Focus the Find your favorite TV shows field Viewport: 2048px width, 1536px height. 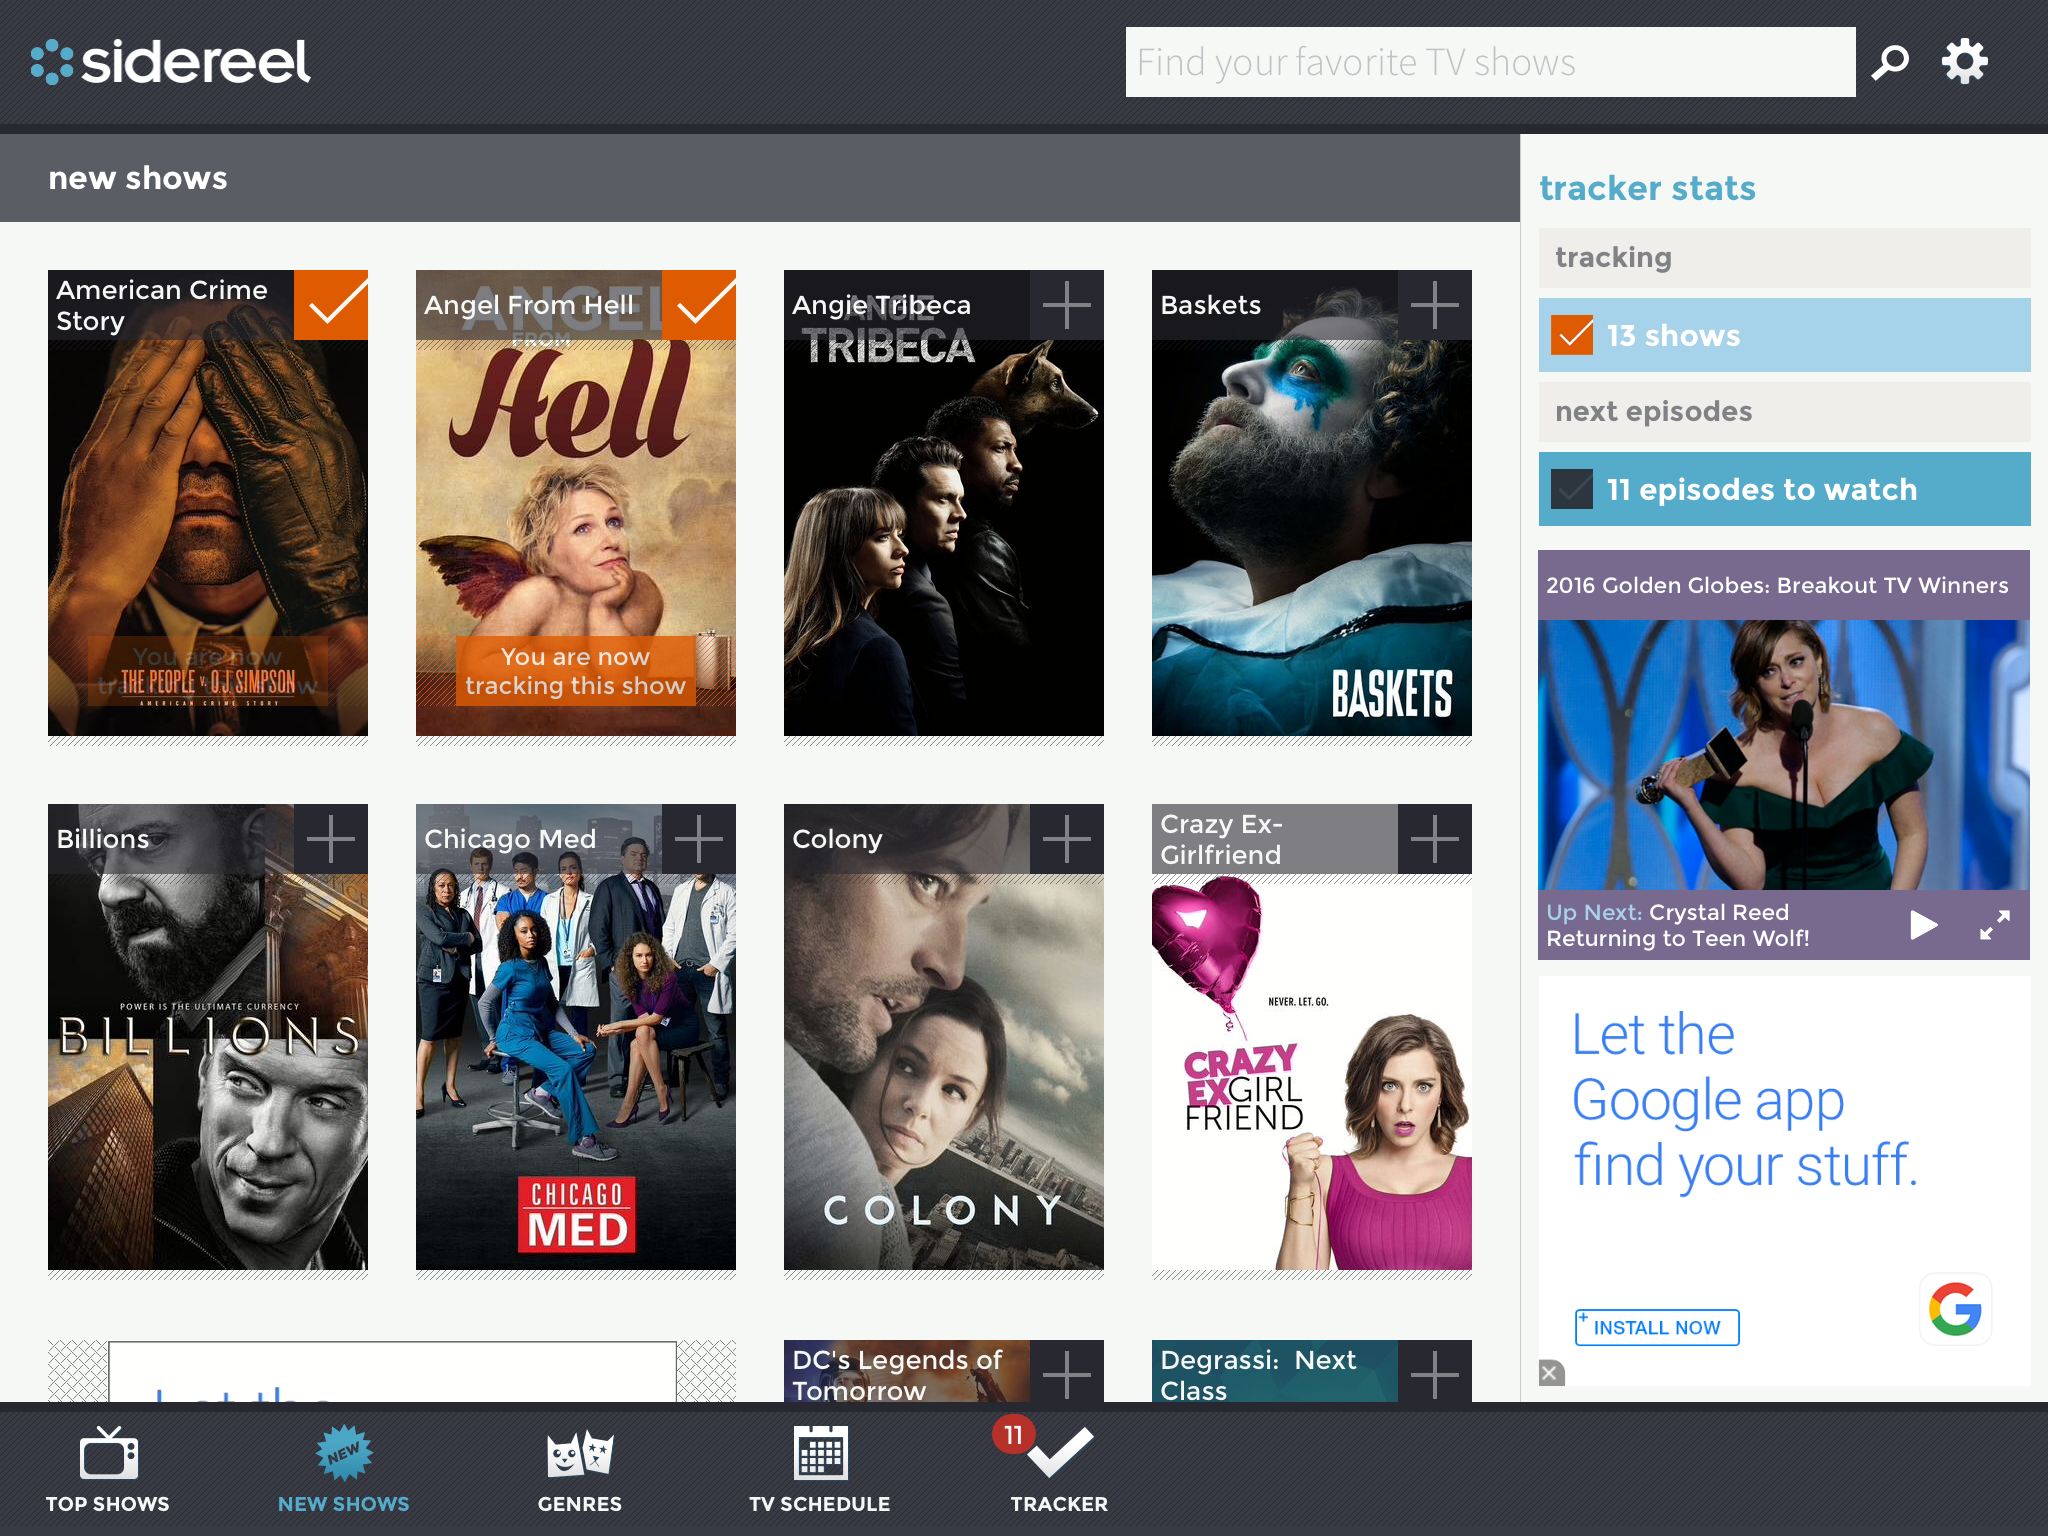coord(1490,62)
